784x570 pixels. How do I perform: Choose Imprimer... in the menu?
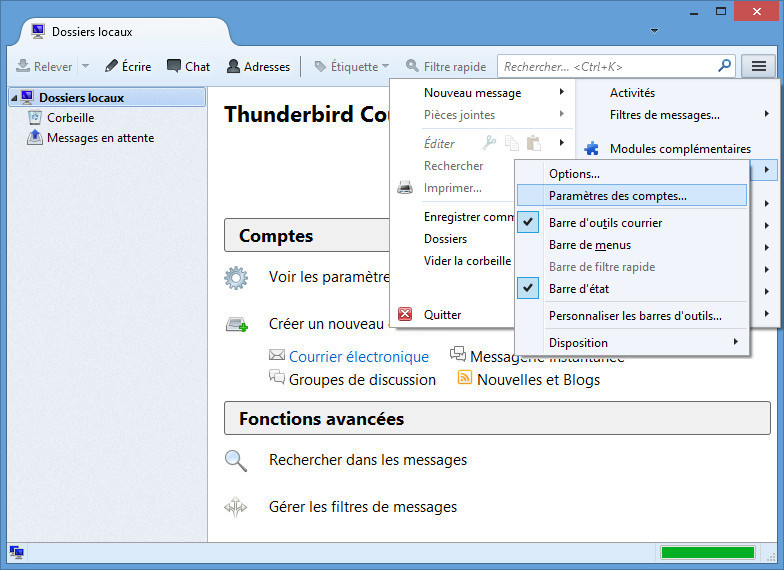coord(452,188)
